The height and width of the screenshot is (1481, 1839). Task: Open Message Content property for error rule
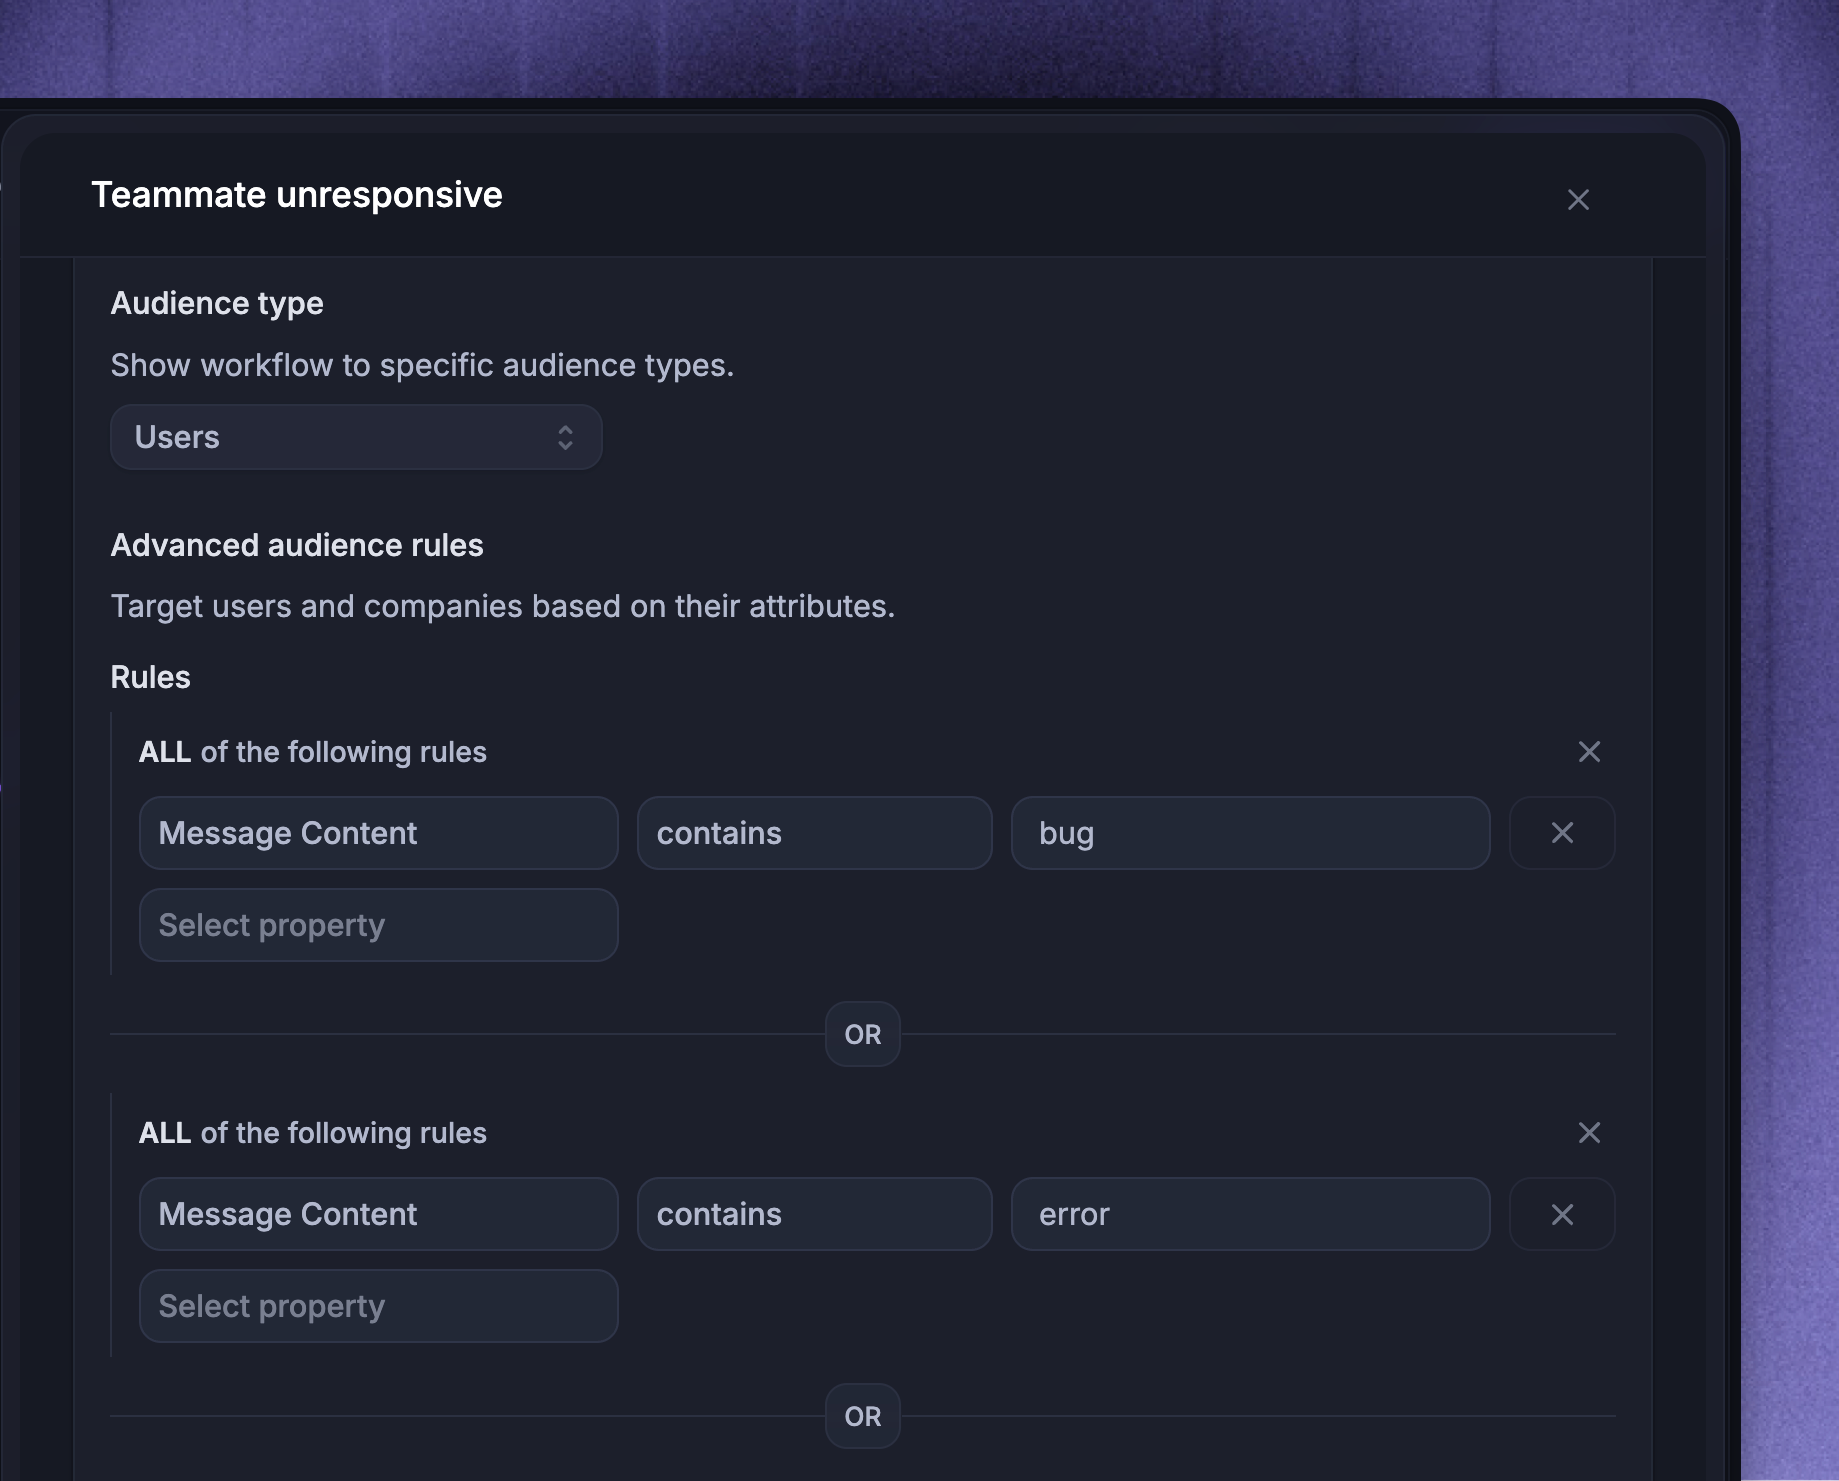[379, 1214]
